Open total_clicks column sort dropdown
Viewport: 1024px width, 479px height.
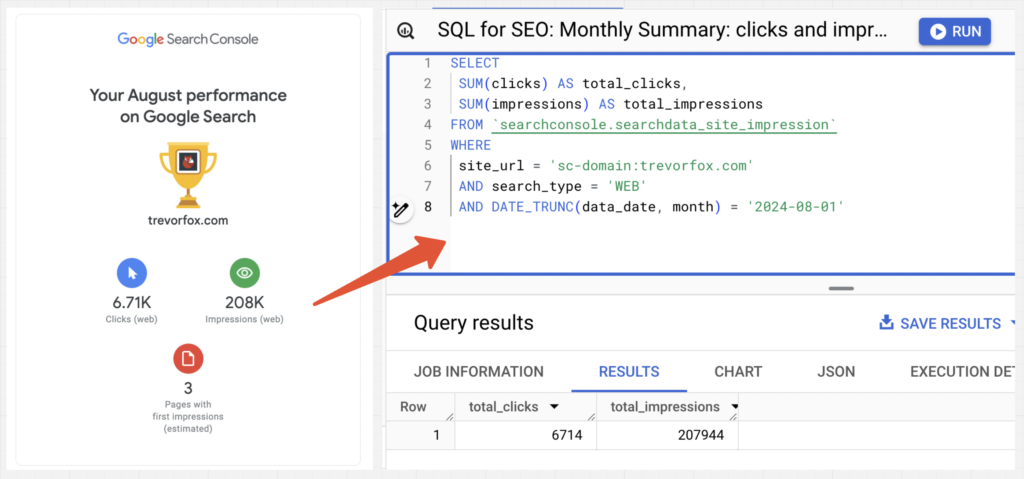coord(554,407)
